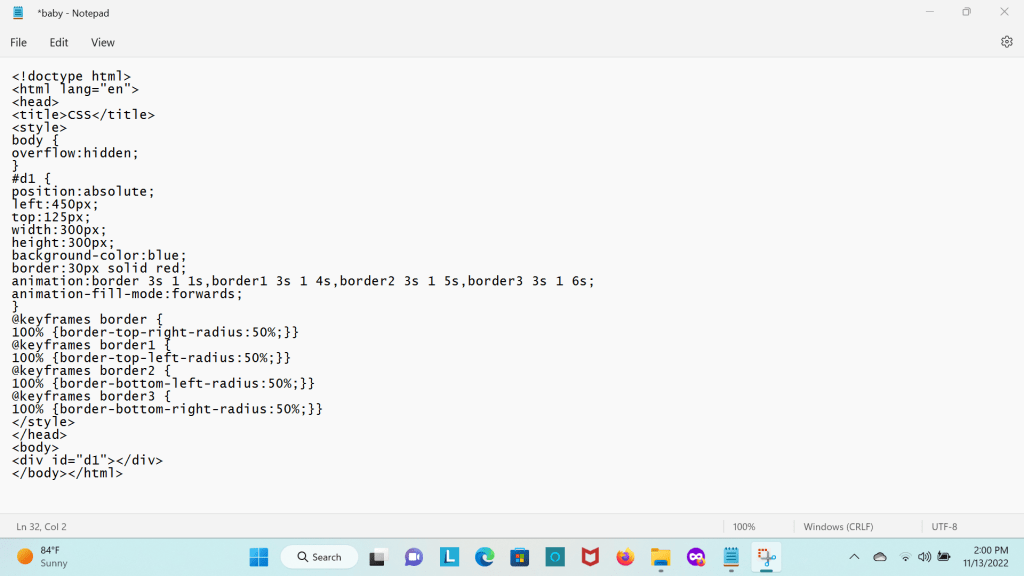Click UTF-8 encoding in status bar
Screen dimensions: 1024x576
[944, 527]
